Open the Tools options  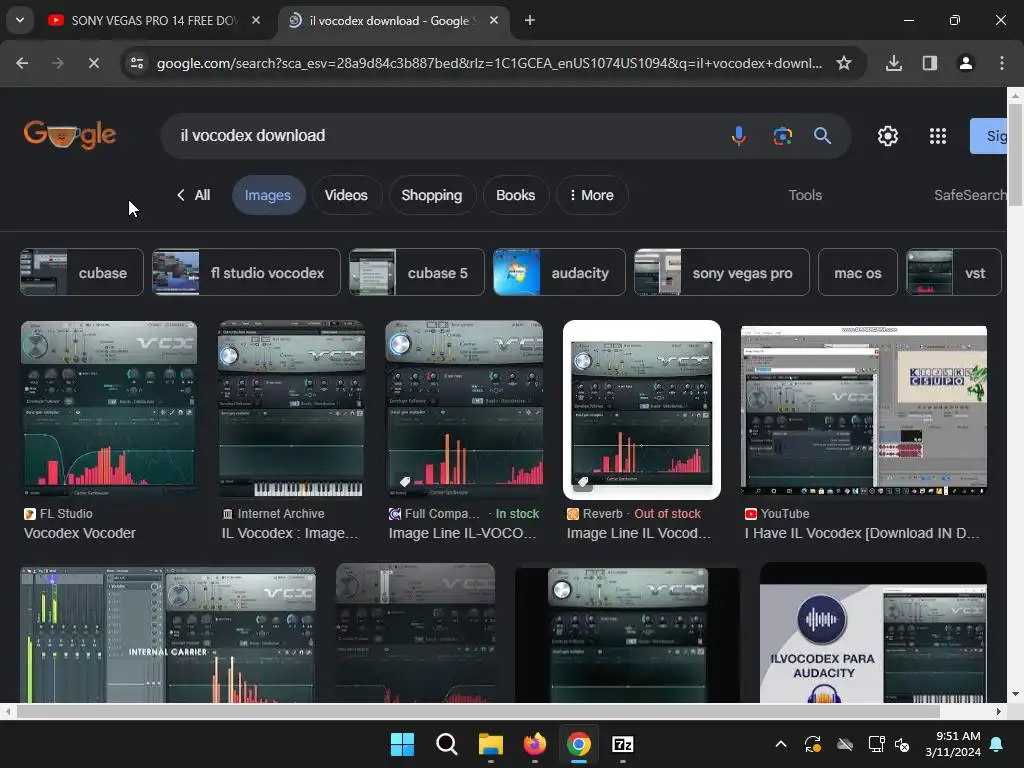click(805, 195)
